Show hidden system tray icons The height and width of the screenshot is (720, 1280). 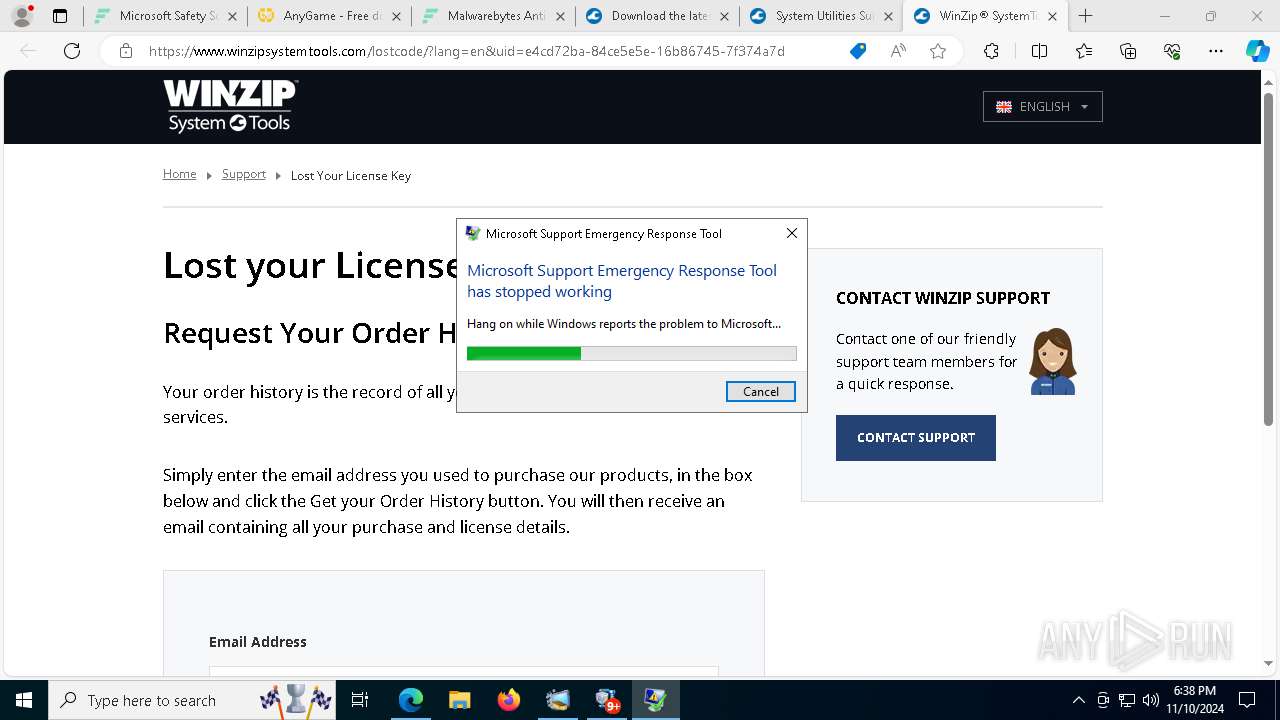click(x=1078, y=700)
